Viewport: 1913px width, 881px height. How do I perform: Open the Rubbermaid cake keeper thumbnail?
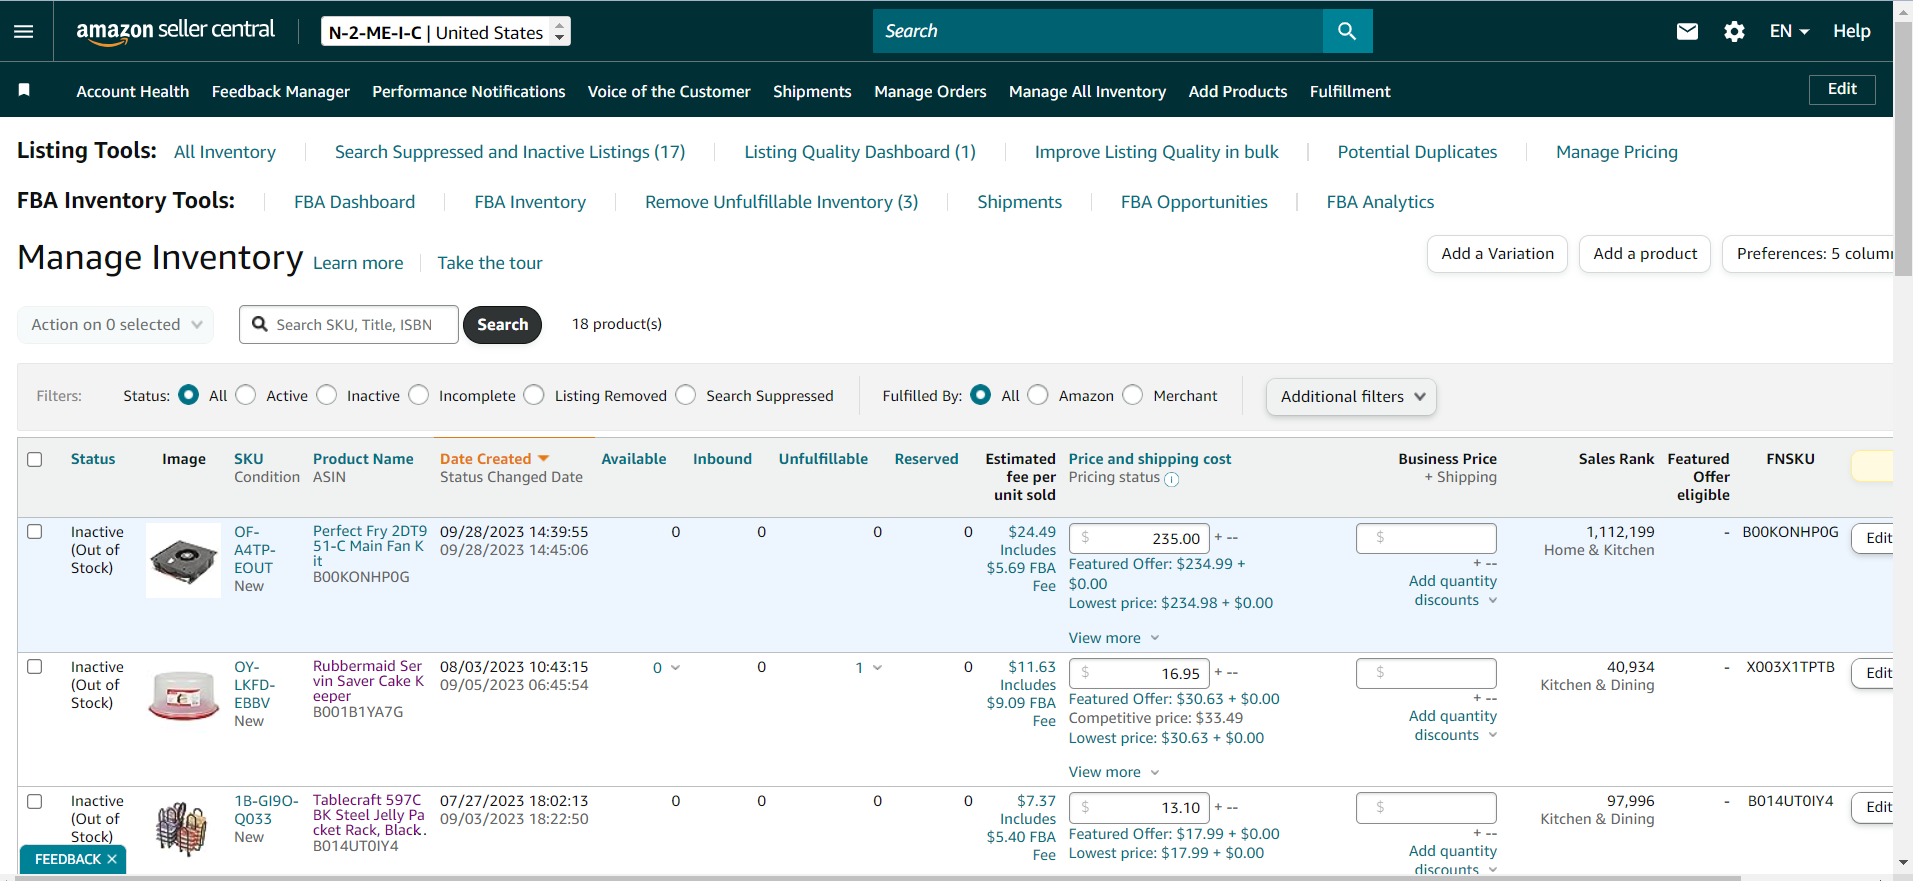[x=183, y=695]
